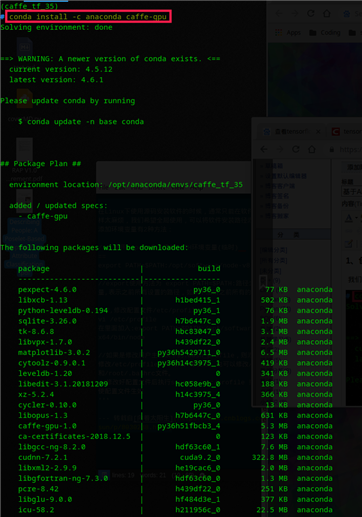362x517 pixels.
Task: Click 'current version: 4.5.12' text
Action: [x=61, y=69]
